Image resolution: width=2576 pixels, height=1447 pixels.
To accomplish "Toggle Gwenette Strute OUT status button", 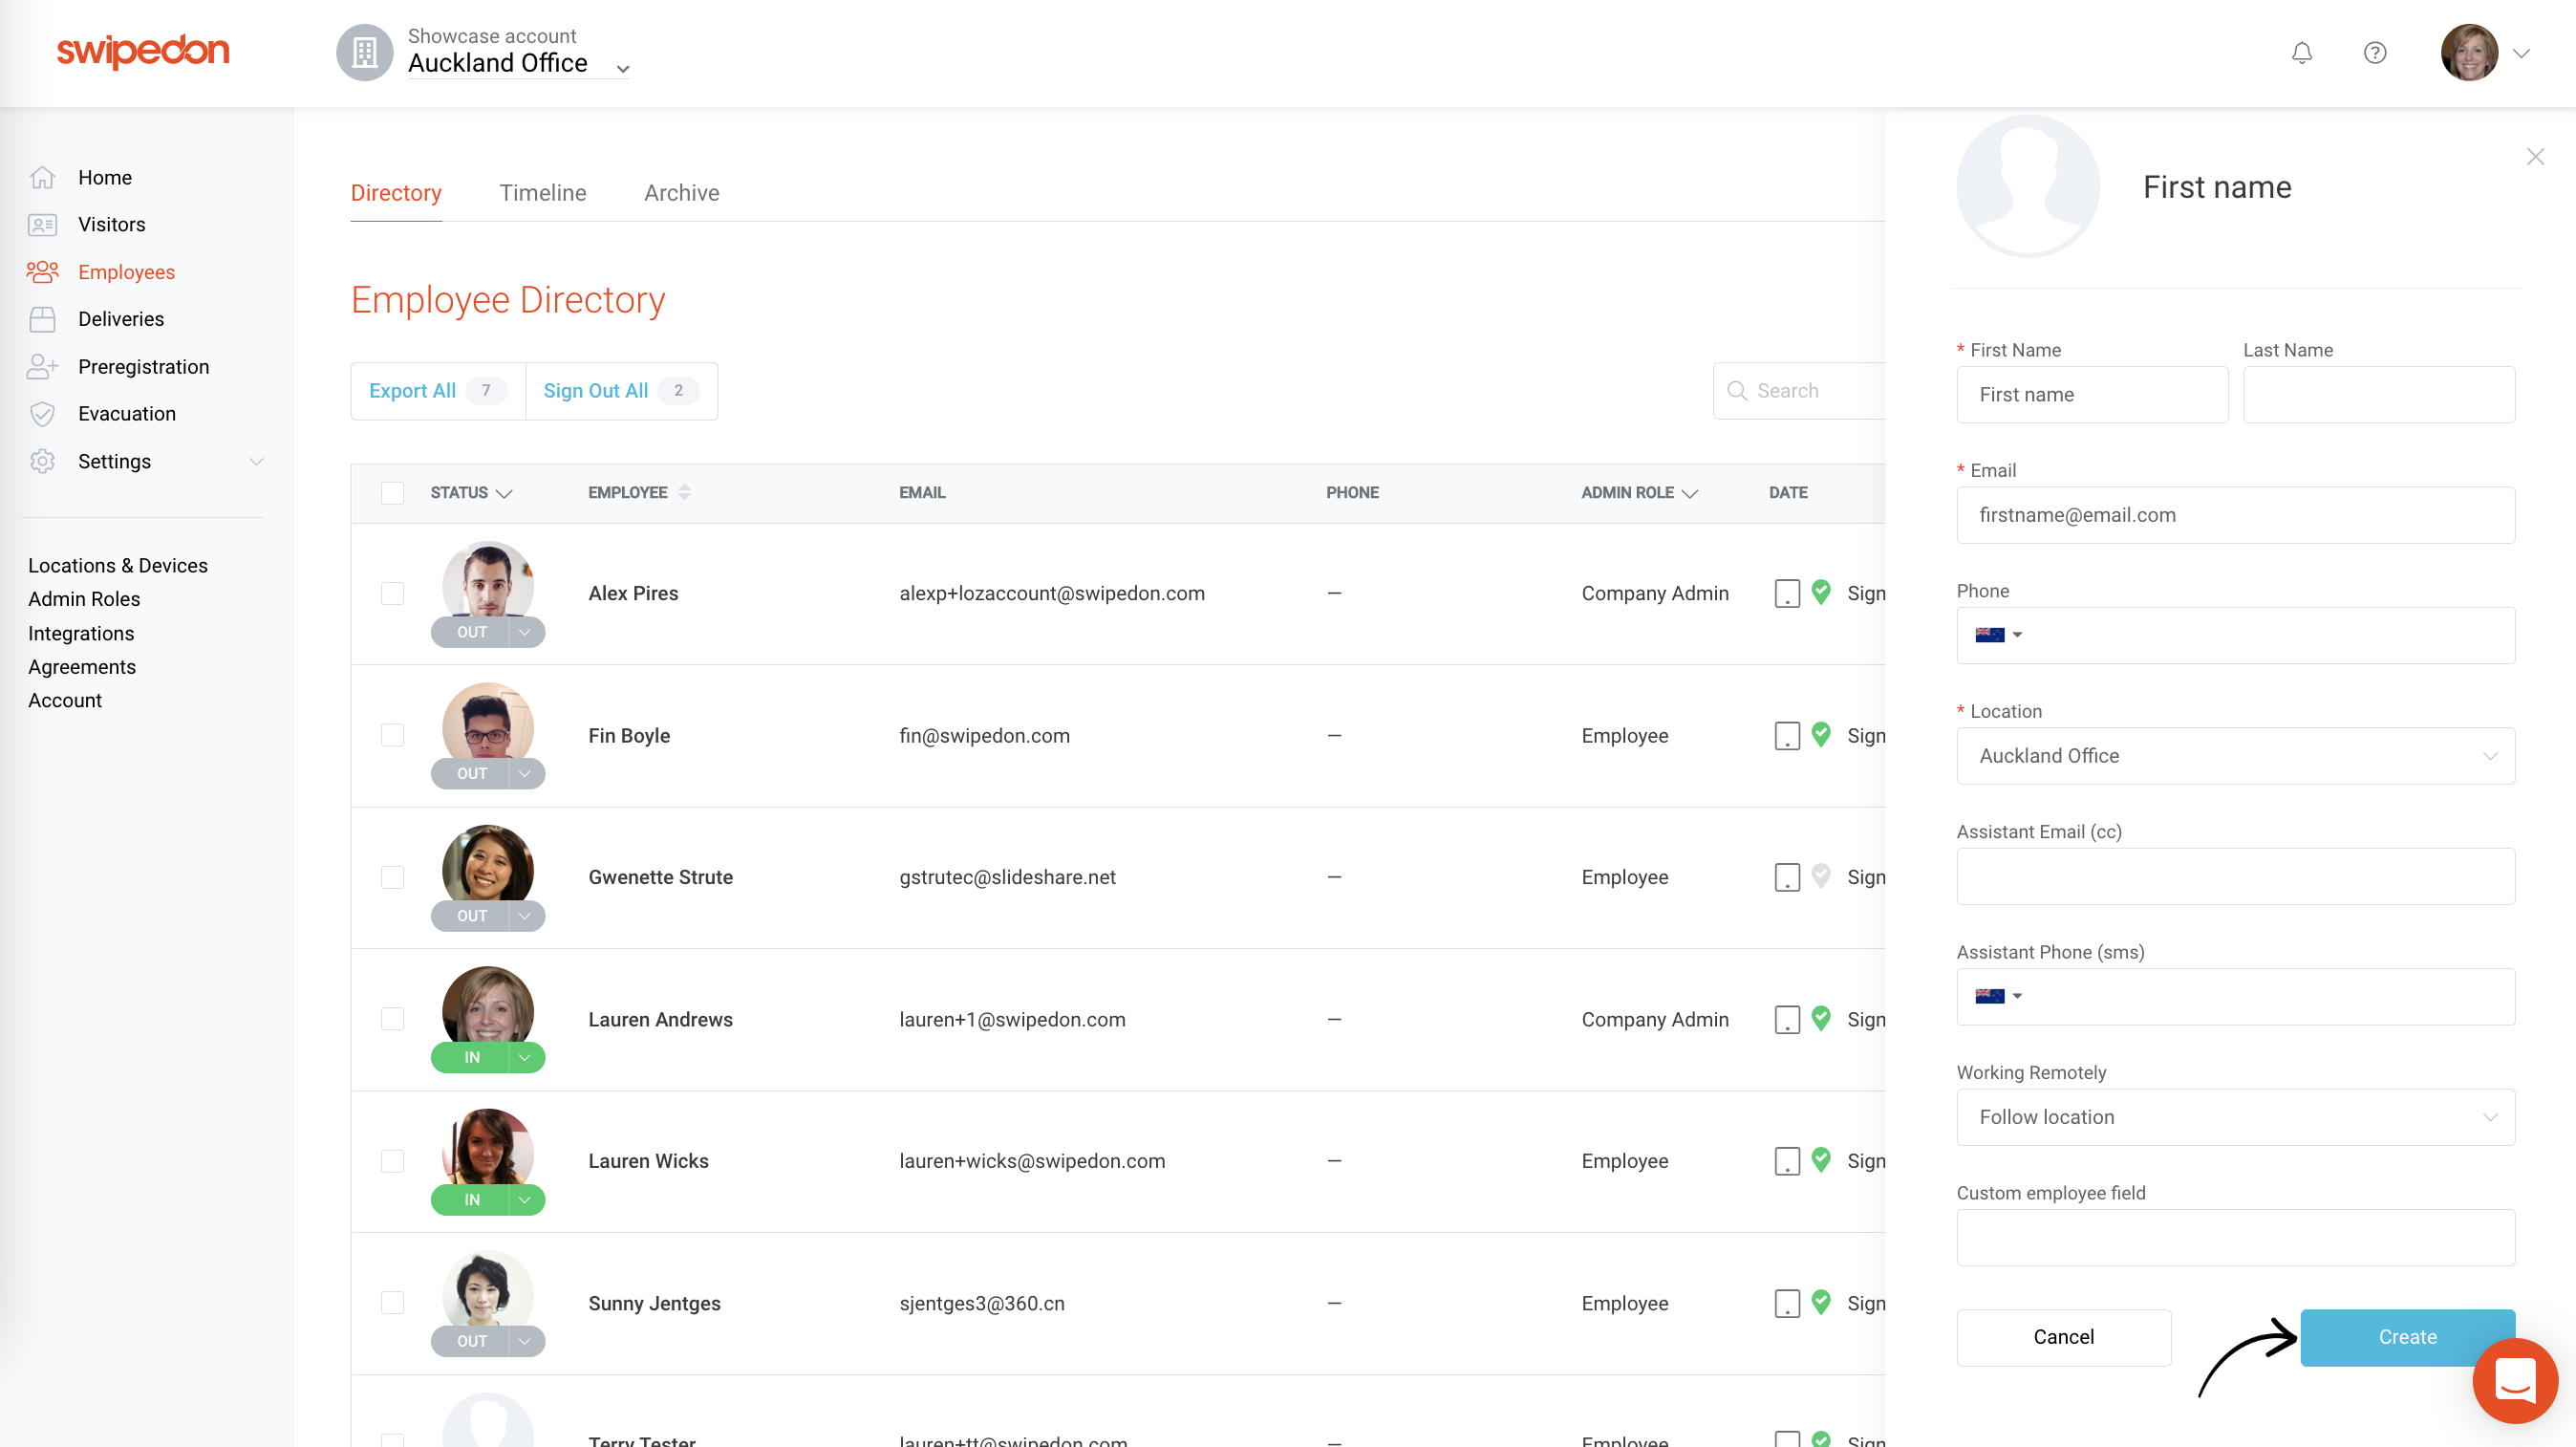I will coord(470,916).
